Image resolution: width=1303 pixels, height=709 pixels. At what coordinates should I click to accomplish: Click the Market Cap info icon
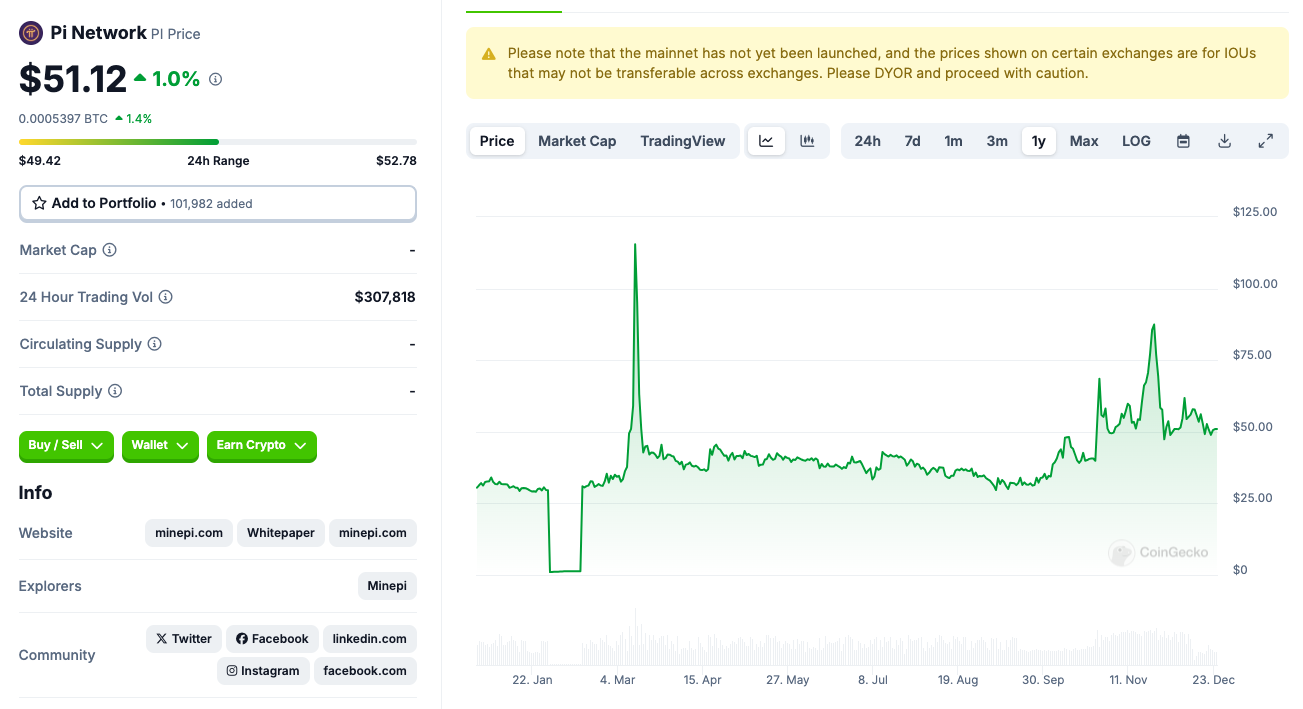click(x=110, y=250)
